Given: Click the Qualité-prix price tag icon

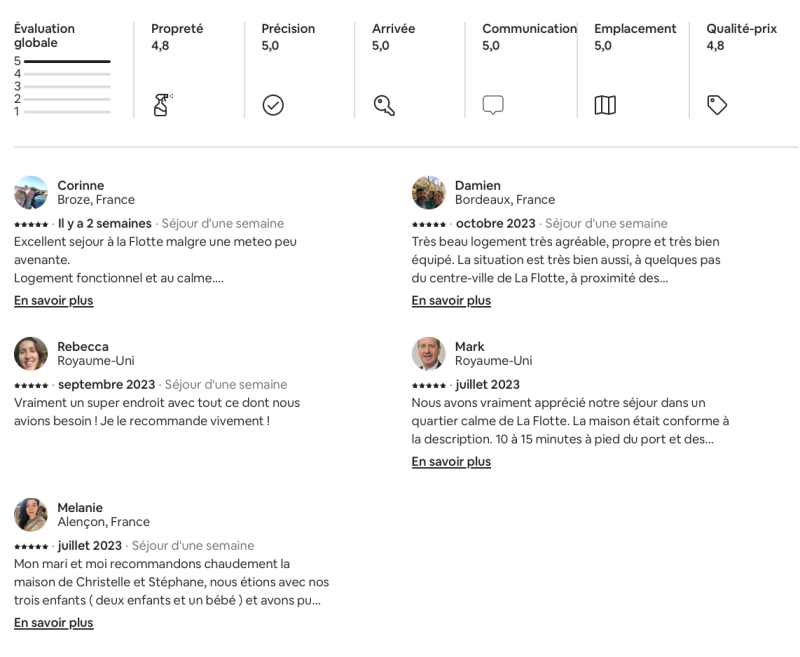Looking at the screenshot, I should pos(717,104).
